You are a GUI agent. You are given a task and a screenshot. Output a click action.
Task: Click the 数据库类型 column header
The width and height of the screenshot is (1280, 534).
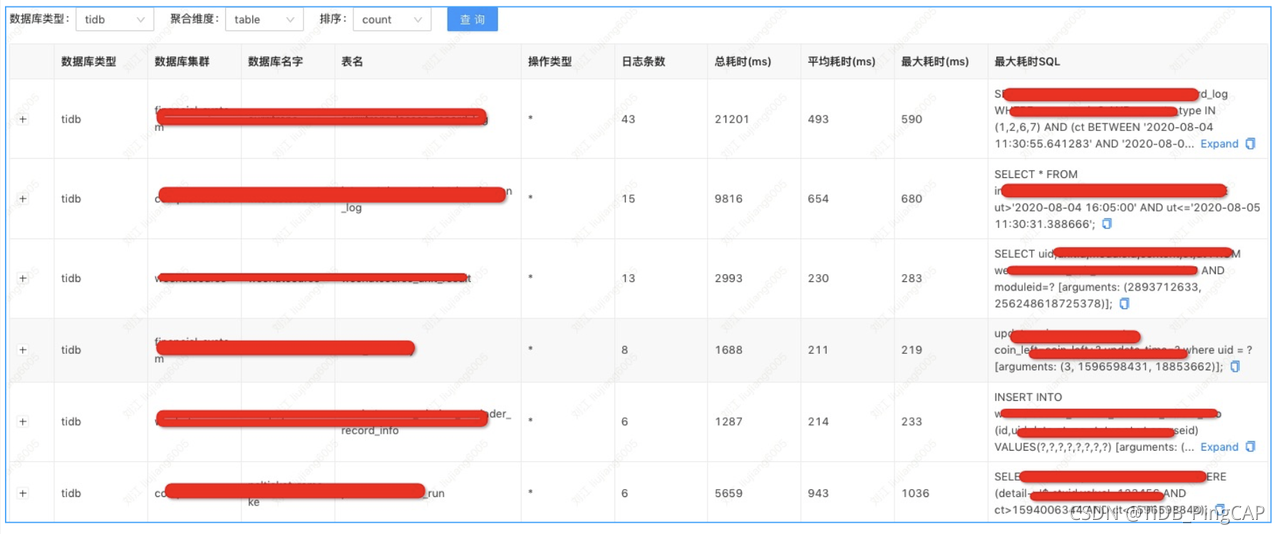tap(88, 62)
